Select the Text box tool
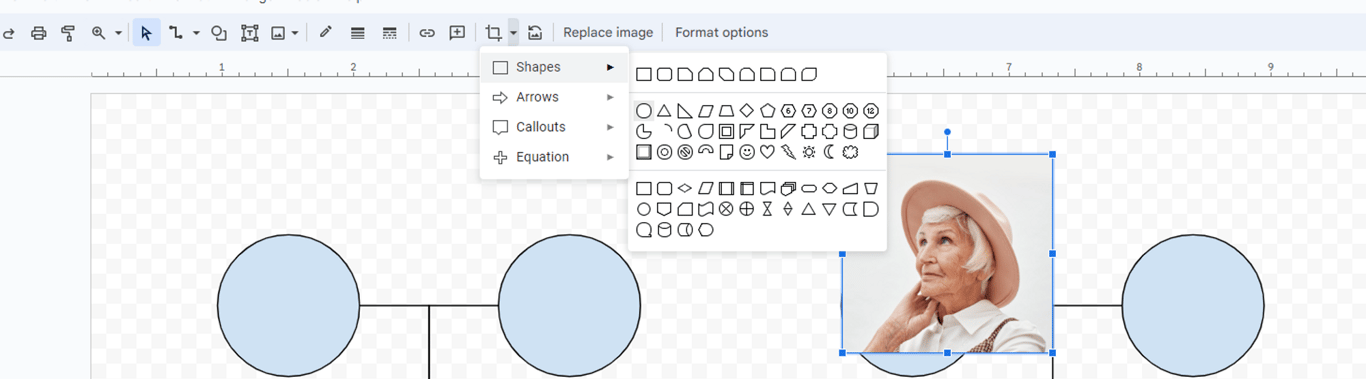The width and height of the screenshot is (1366, 379). (x=250, y=33)
